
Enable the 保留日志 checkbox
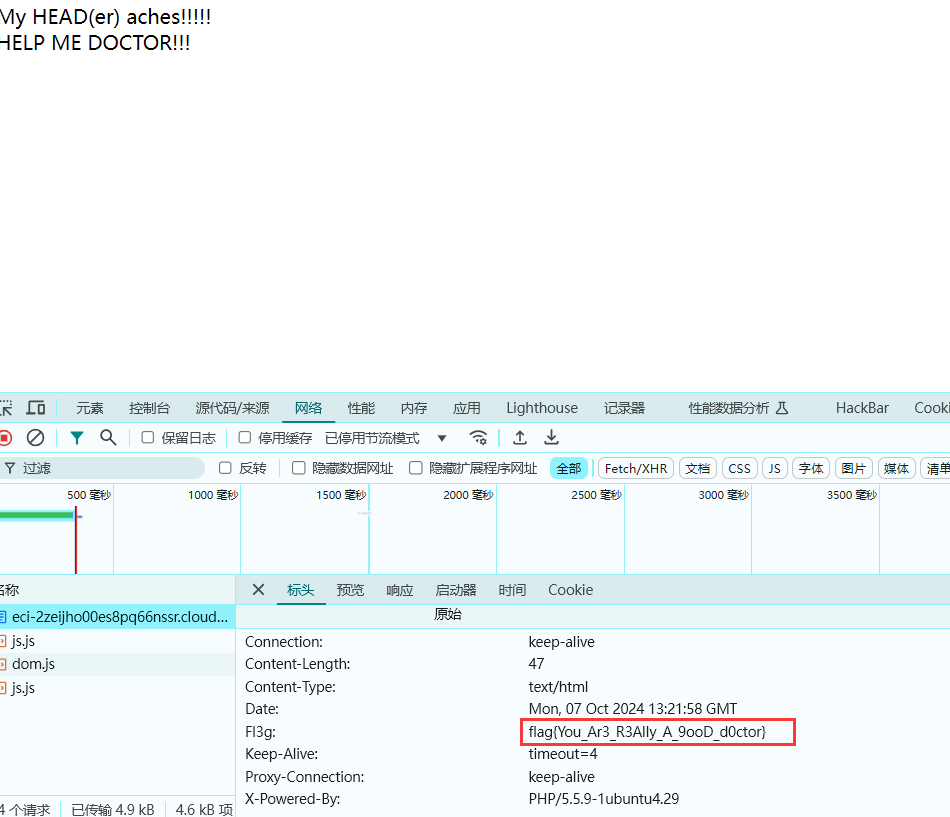pyautogui.click(x=148, y=438)
